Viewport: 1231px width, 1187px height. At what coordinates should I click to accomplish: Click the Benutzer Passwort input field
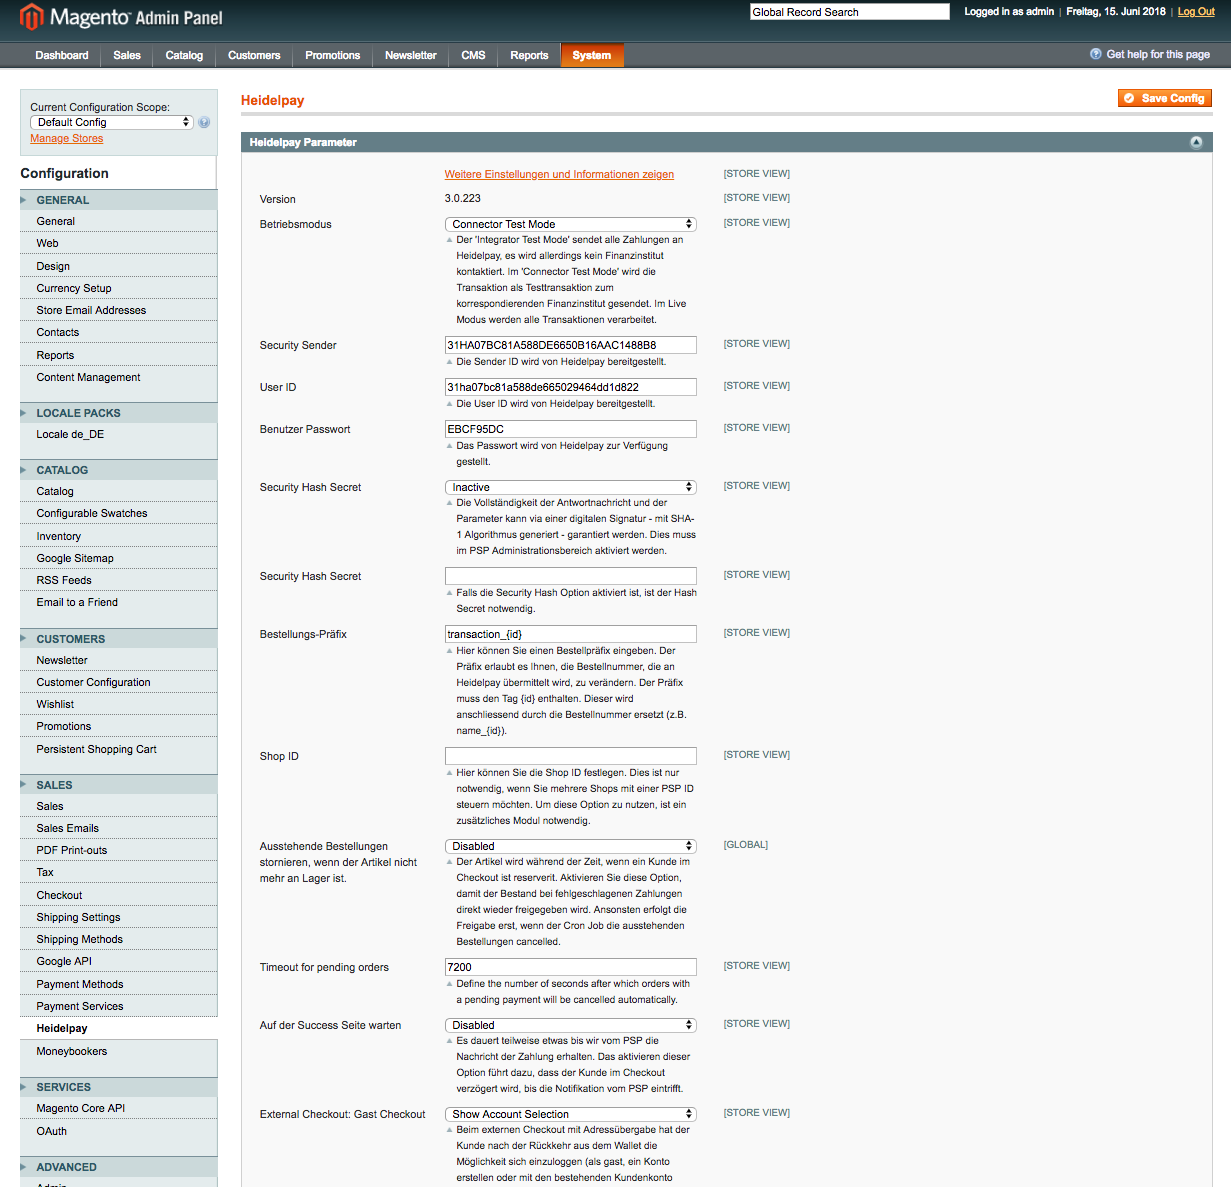click(570, 429)
